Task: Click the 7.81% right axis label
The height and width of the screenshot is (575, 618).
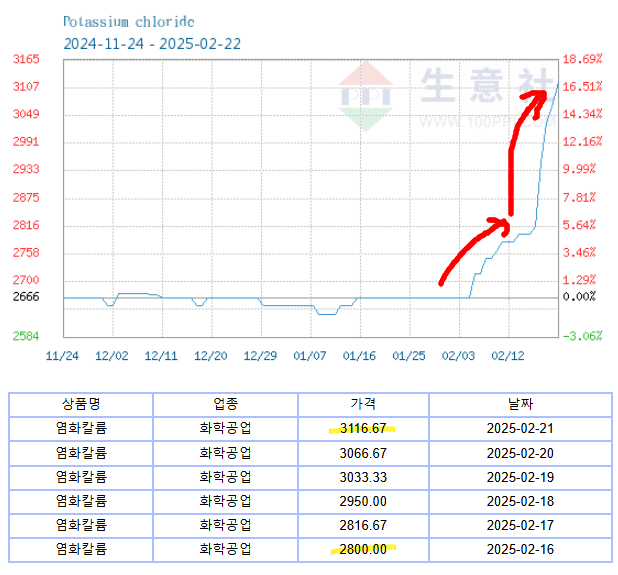Action: point(579,197)
